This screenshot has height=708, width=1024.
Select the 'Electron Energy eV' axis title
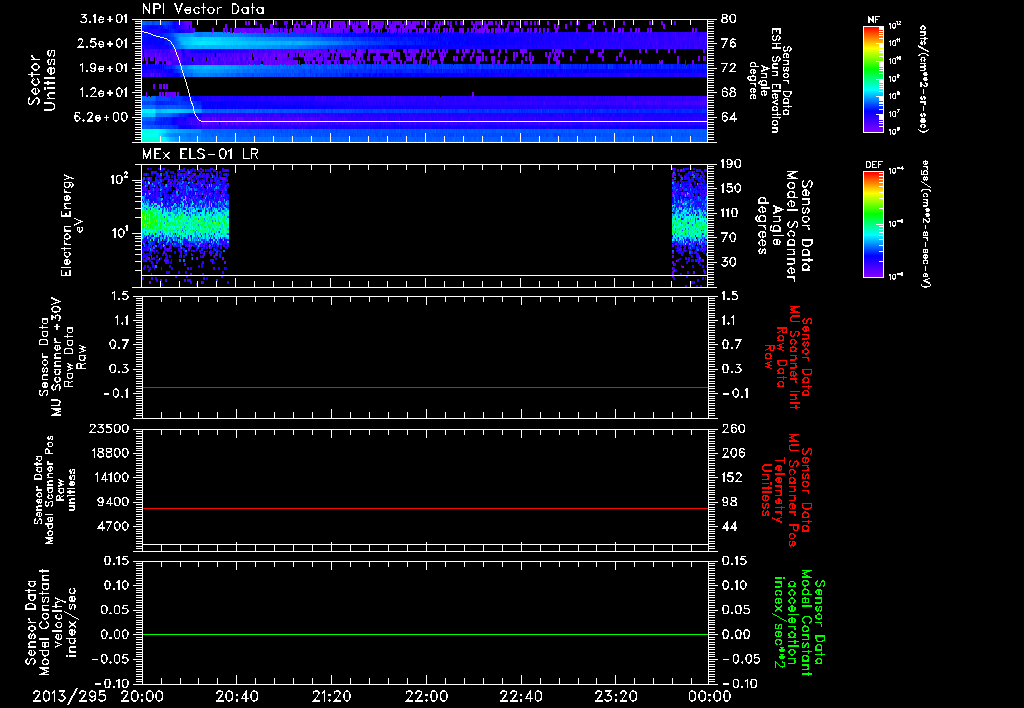click(72, 225)
